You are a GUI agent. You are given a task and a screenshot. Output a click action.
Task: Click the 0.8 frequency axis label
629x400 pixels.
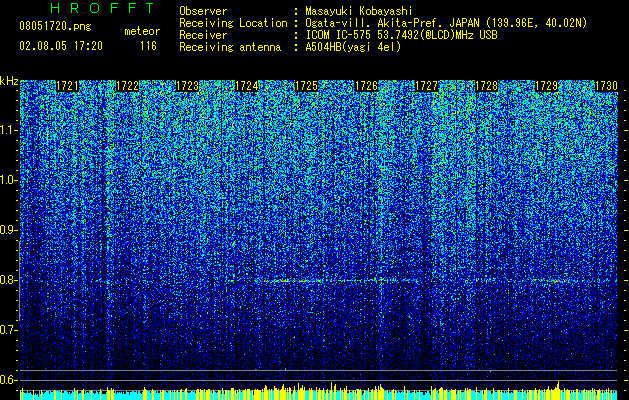click(x=8, y=280)
